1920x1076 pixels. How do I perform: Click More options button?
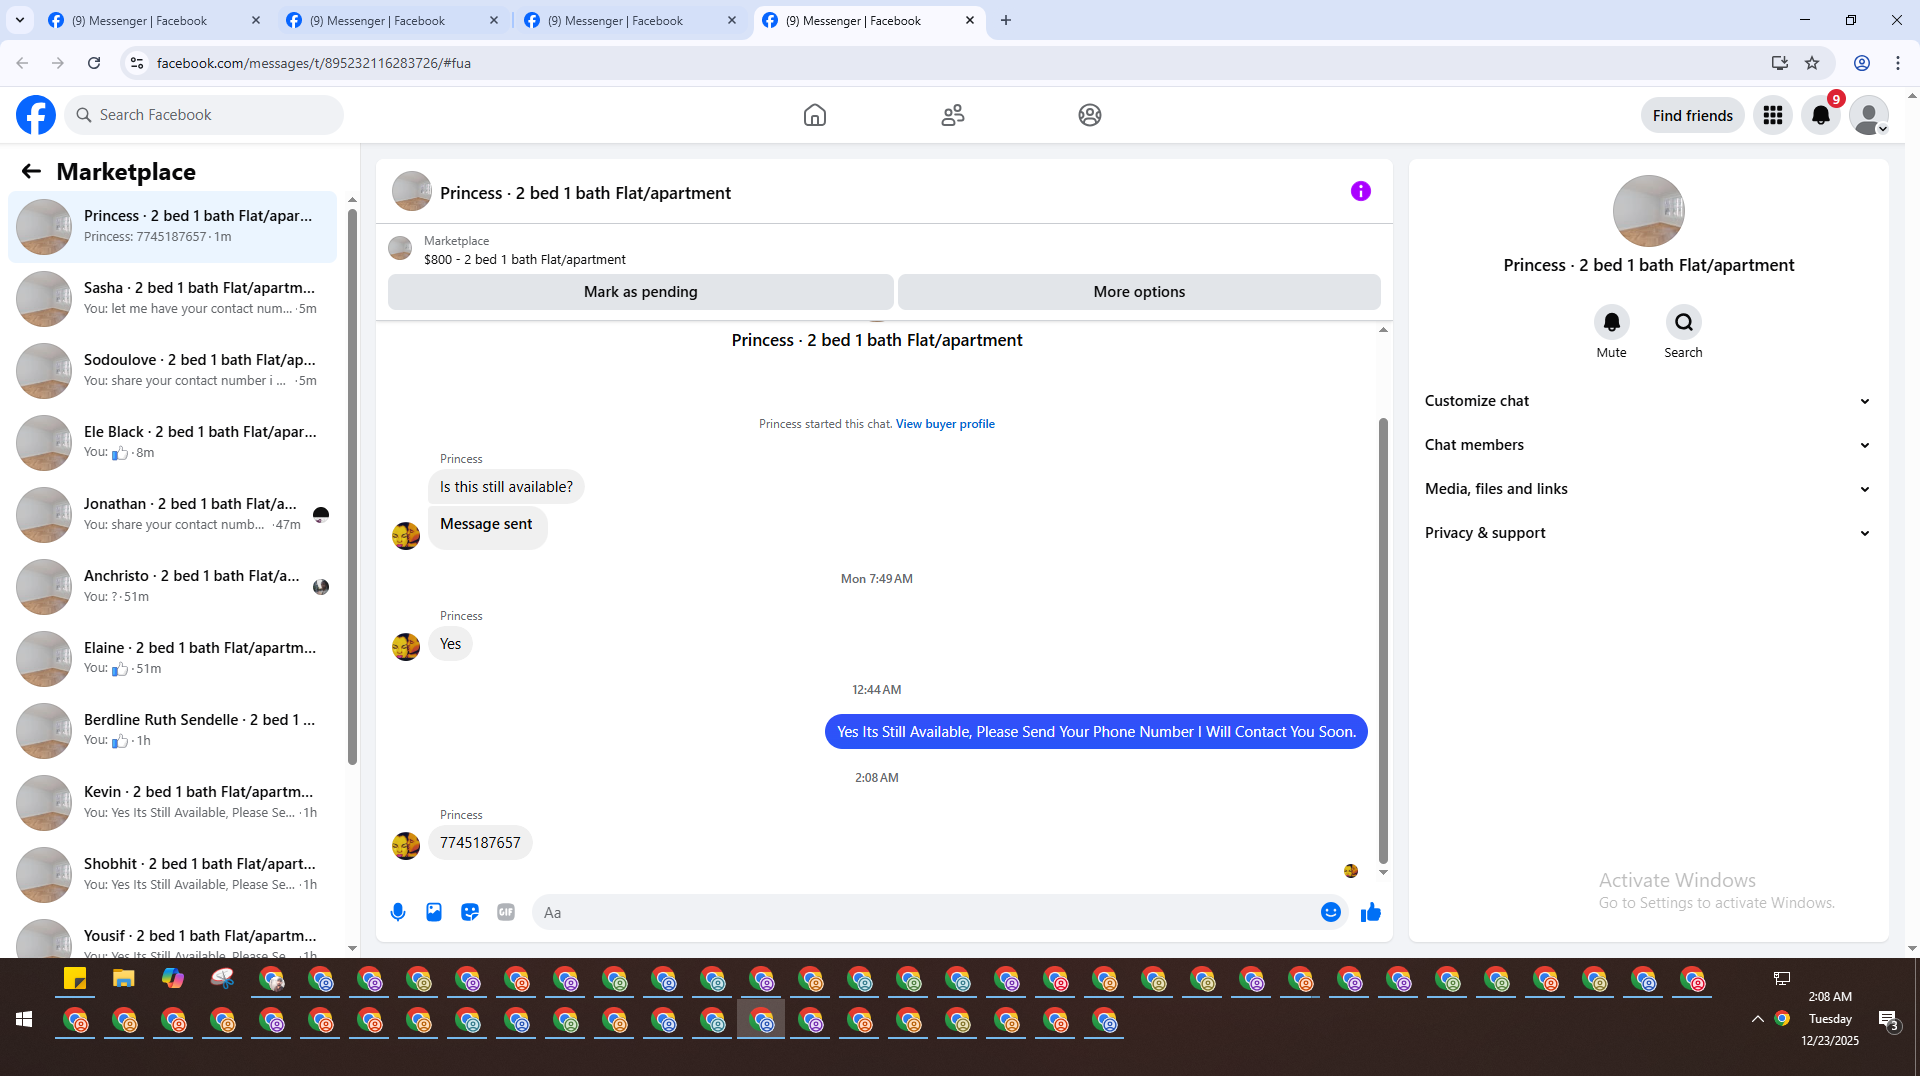tap(1139, 292)
